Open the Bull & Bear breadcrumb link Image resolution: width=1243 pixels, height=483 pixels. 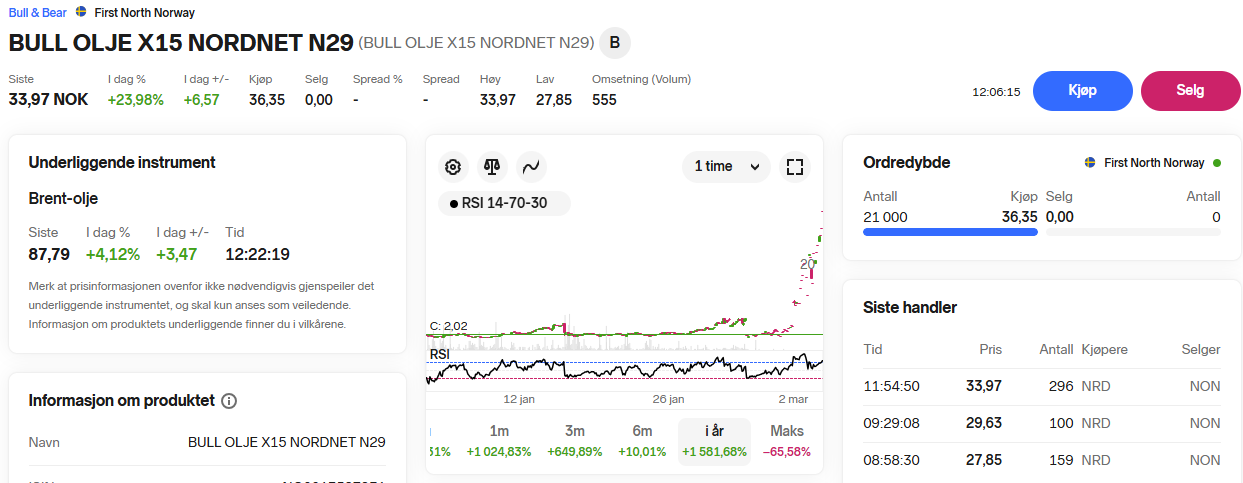pyautogui.click(x=37, y=13)
